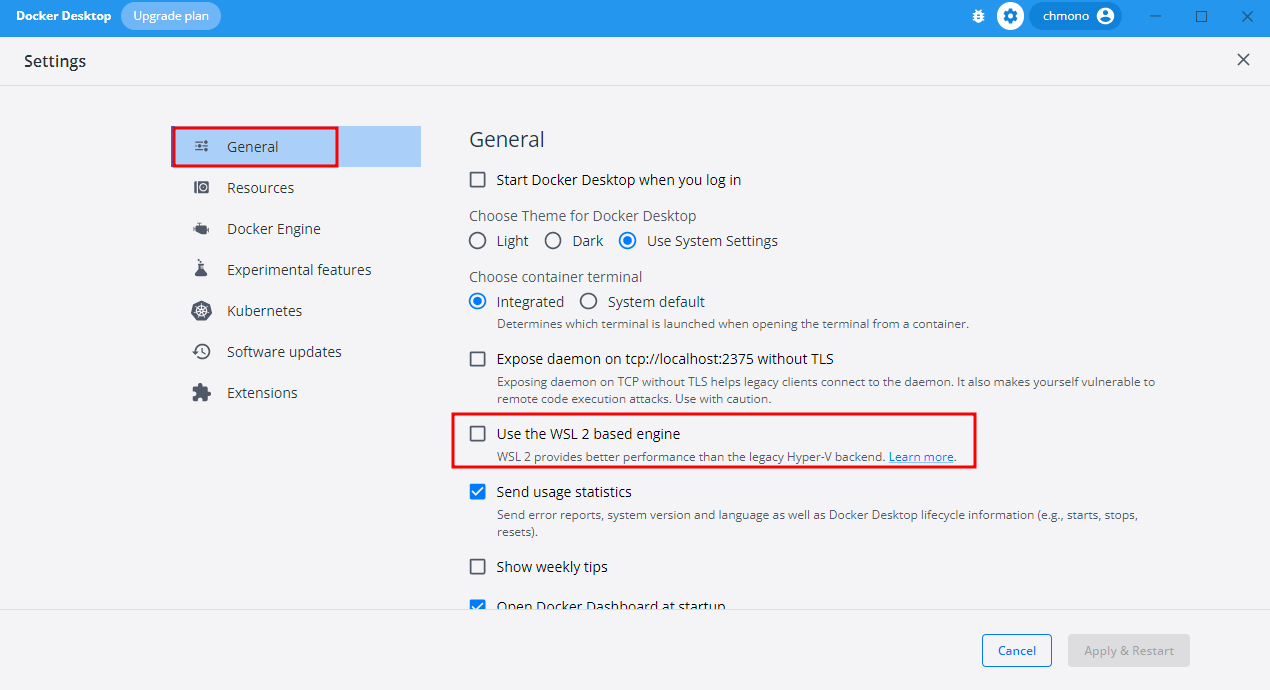Click the Learn more link about WSL 2
This screenshot has height=690, width=1270.
point(921,457)
